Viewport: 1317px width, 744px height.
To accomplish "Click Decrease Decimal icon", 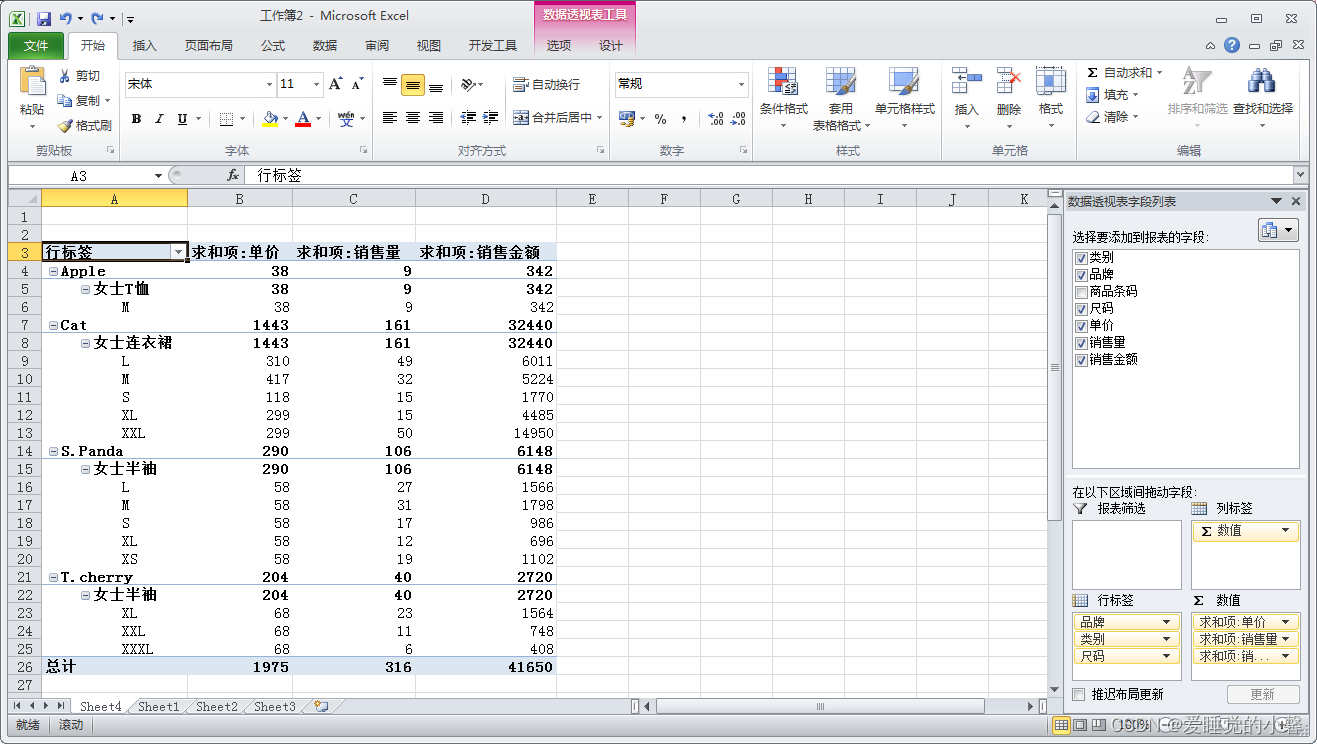I will pyautogui.click(x=738, y=119).
